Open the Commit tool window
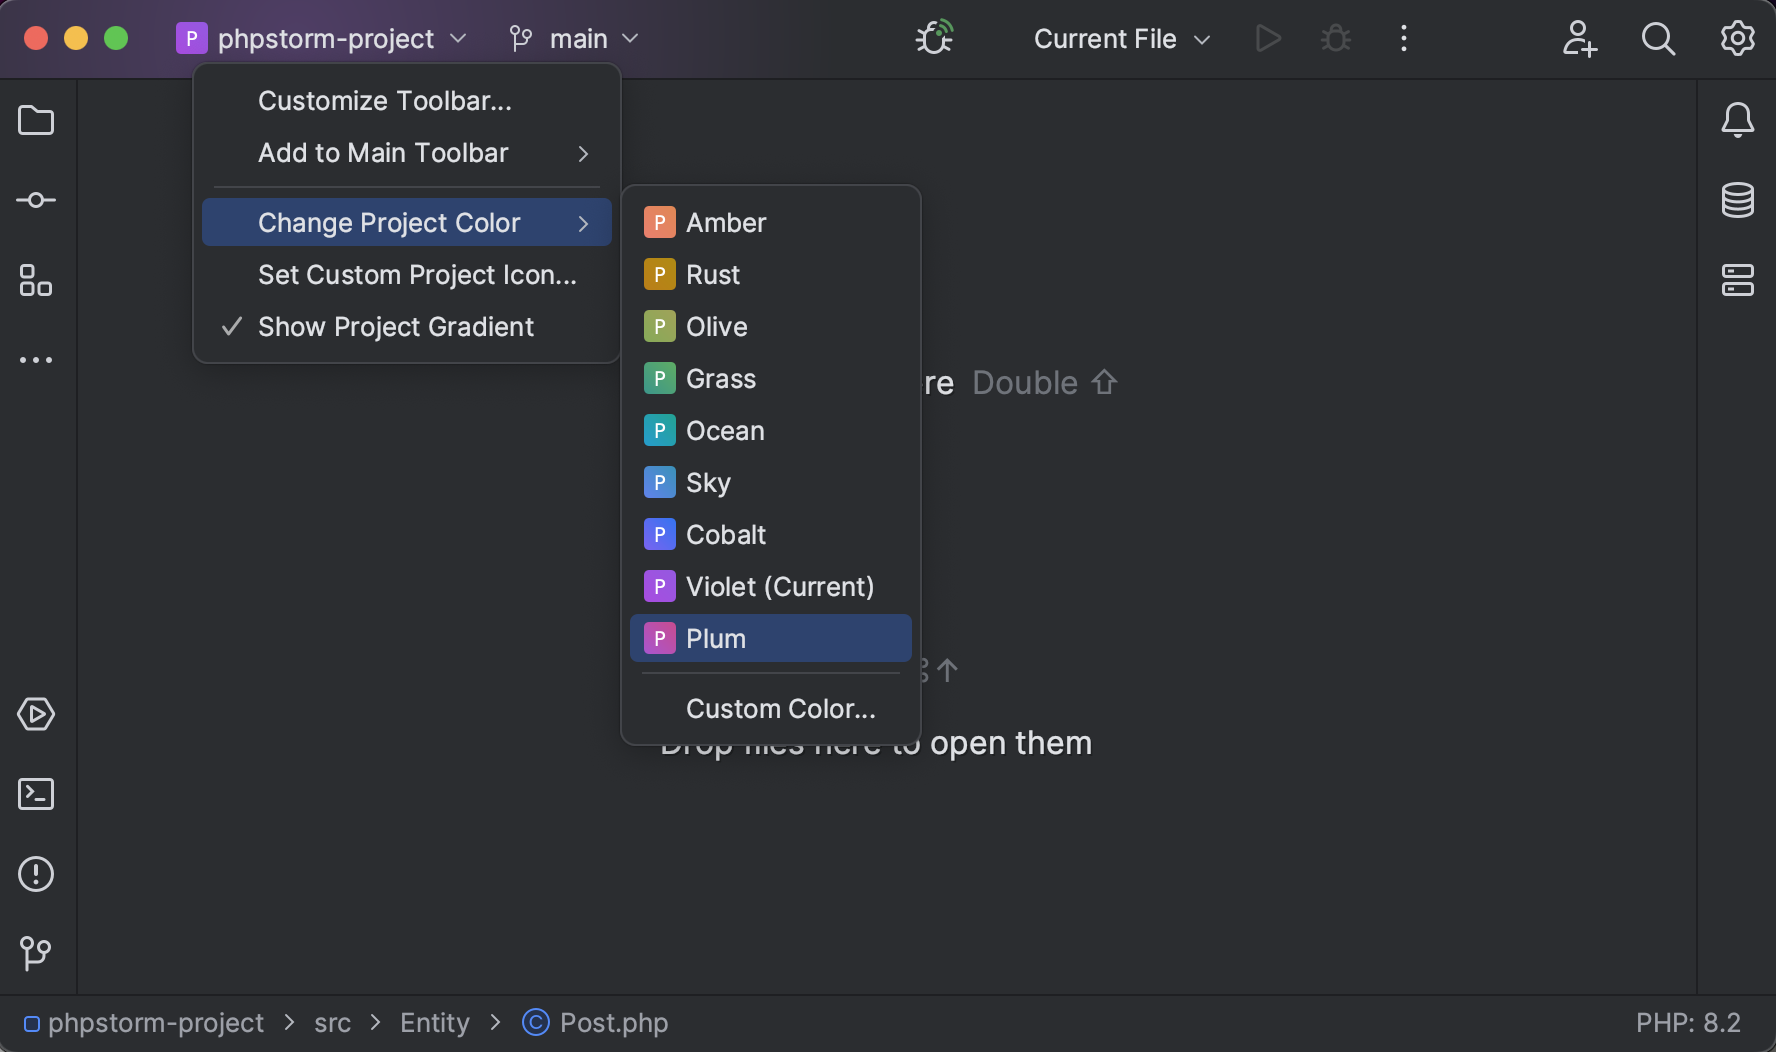1776x1052 pixels. pyautogui.click(x=36, y=200)
